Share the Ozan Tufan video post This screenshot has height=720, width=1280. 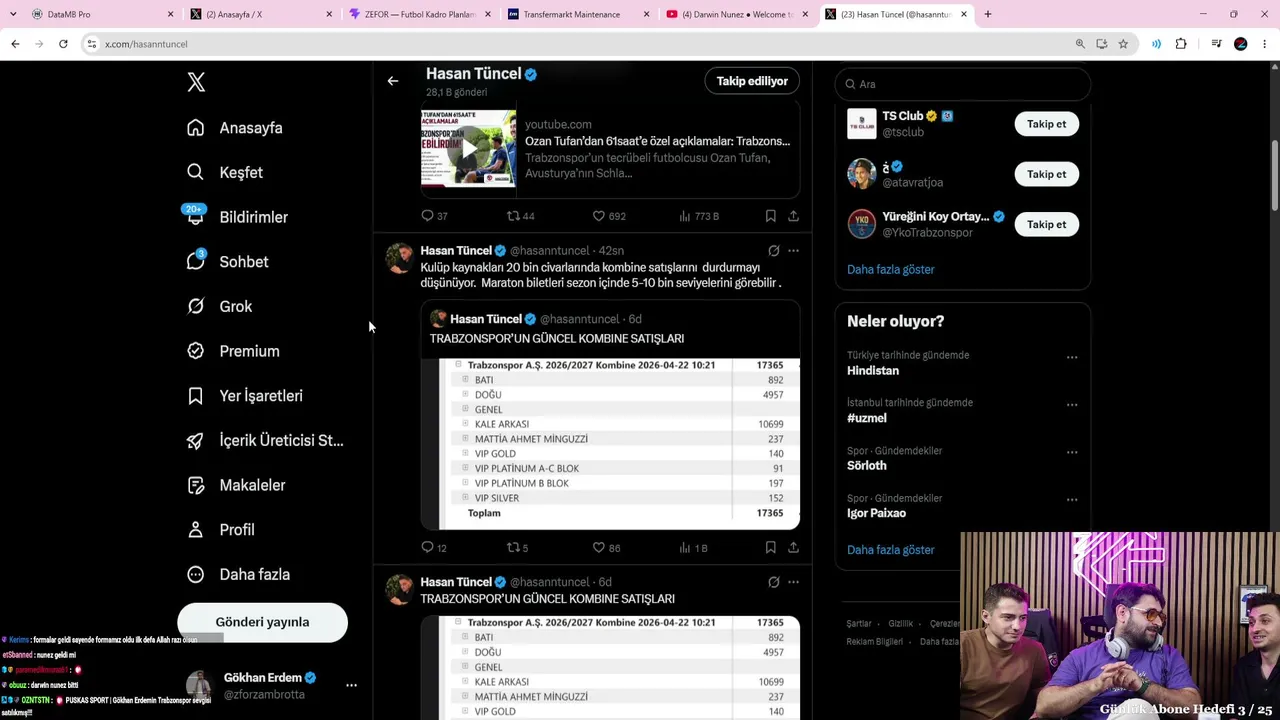click(x=793, y=216)
